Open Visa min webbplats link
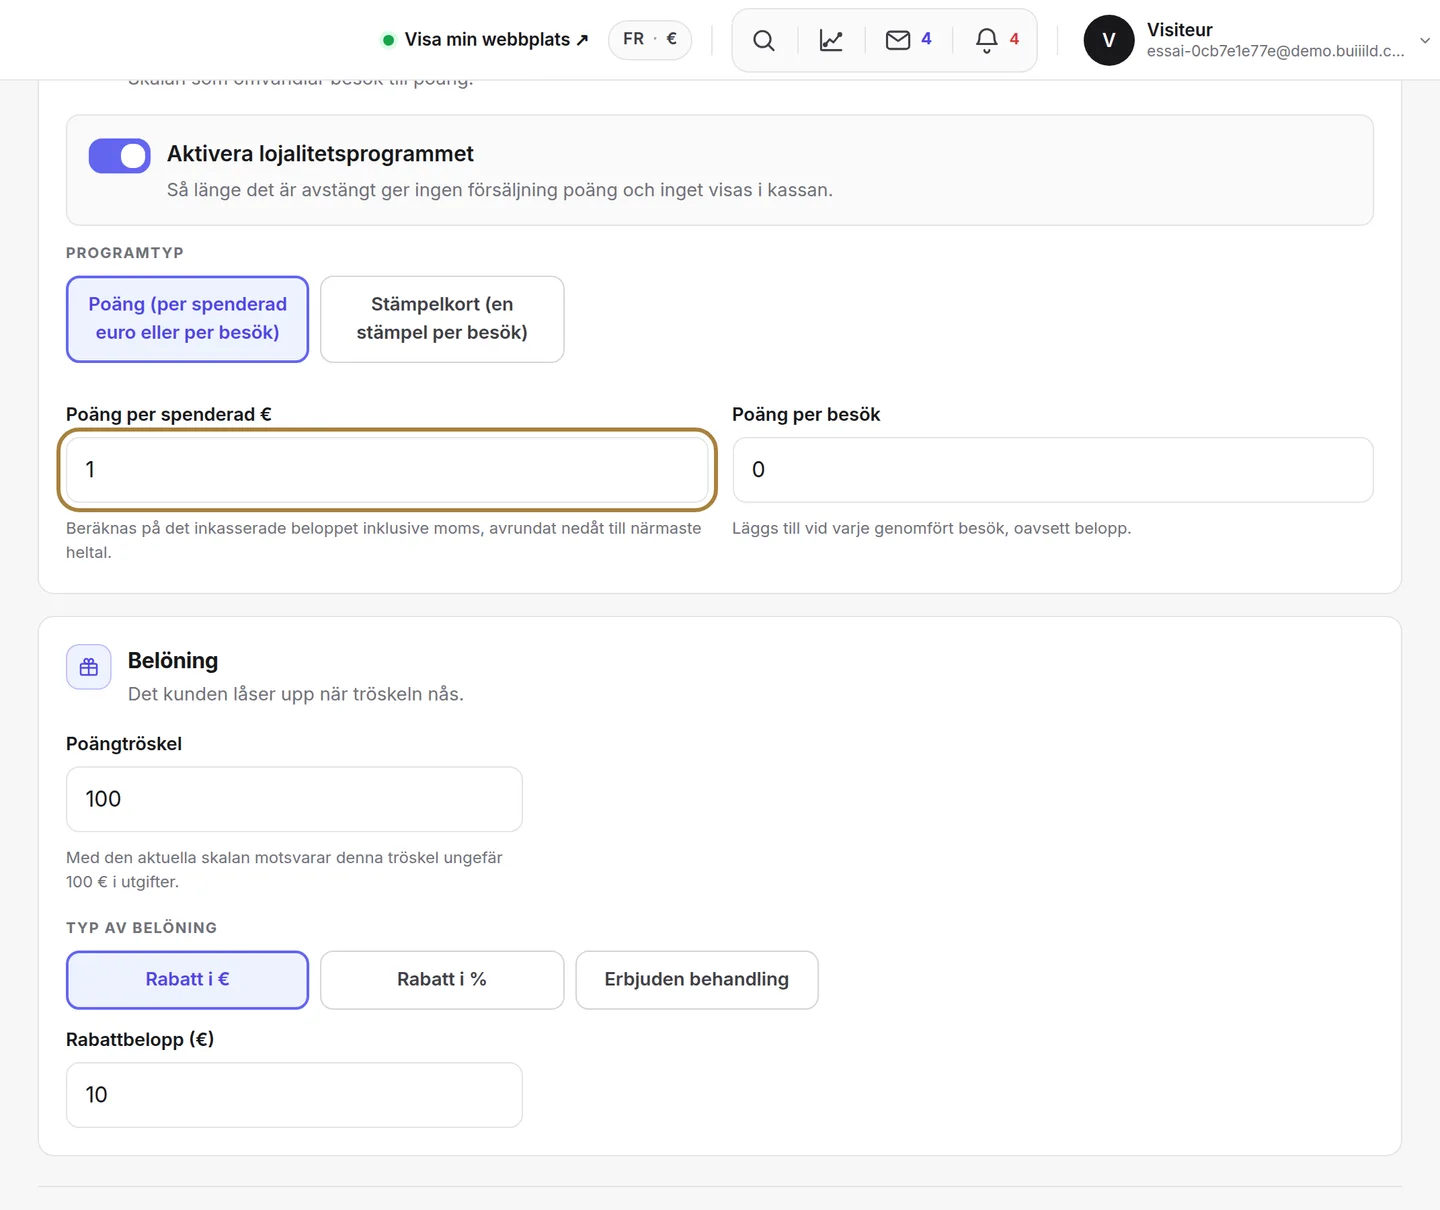The width and height of the screenshot is (1440, 1210). coord(486,40)
